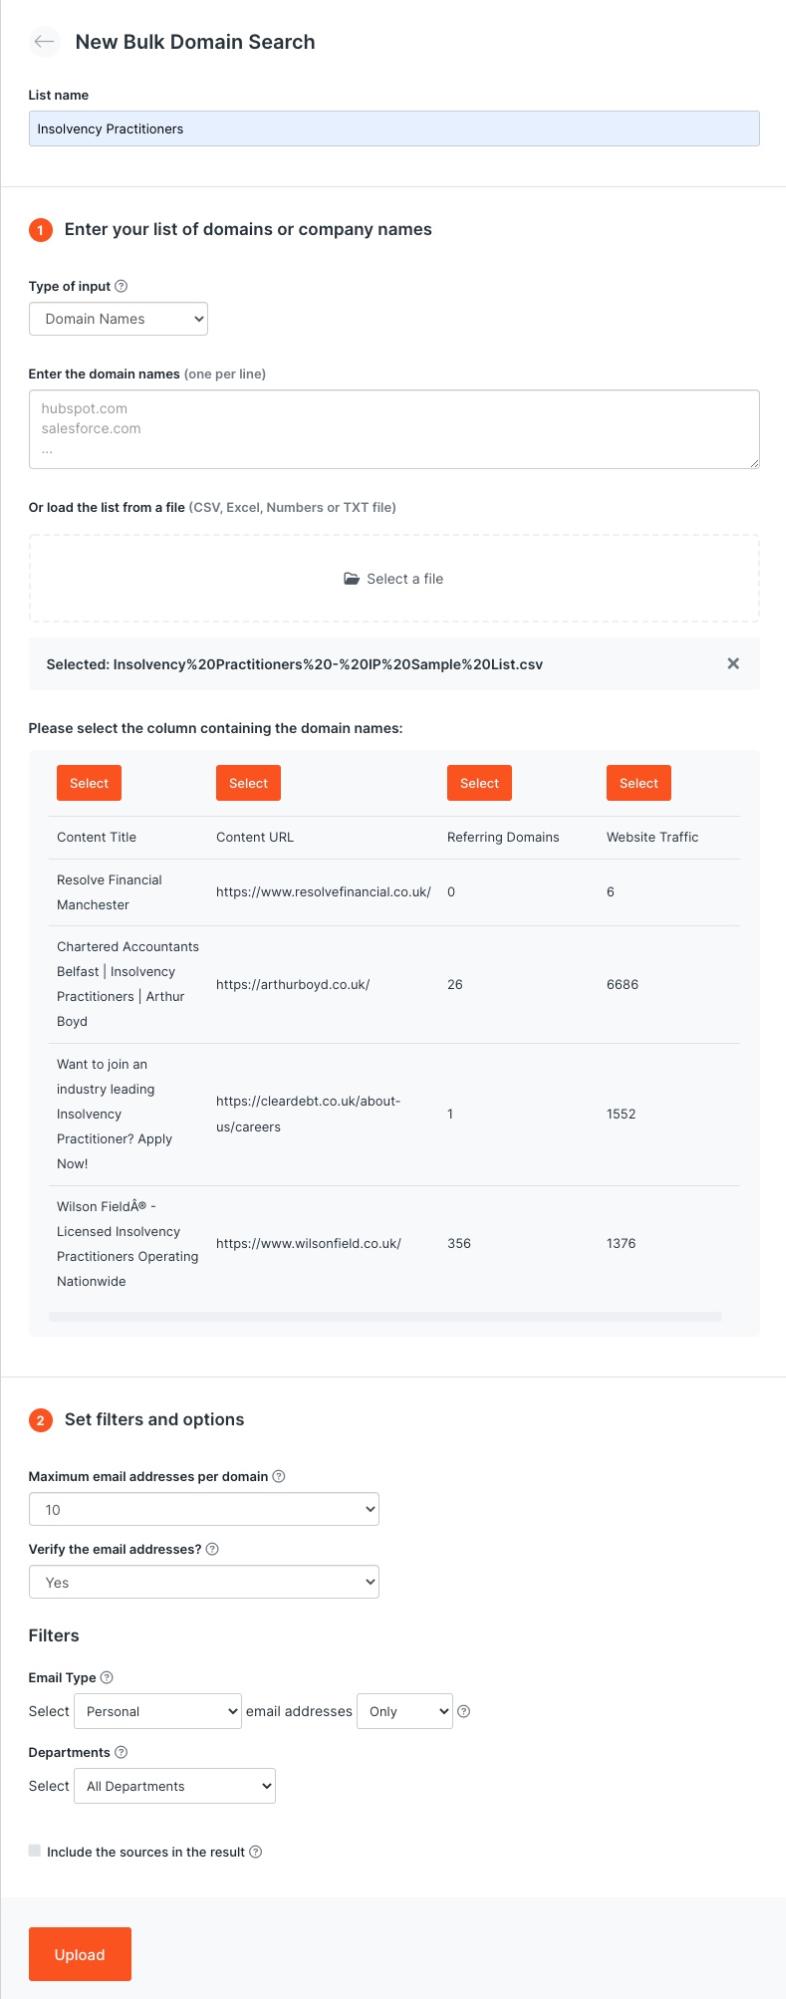This screenshot has height=1999, width=786.
Task: Open the All Departments dropdown
Action: pyautogui.click(x=174, y=1785)
